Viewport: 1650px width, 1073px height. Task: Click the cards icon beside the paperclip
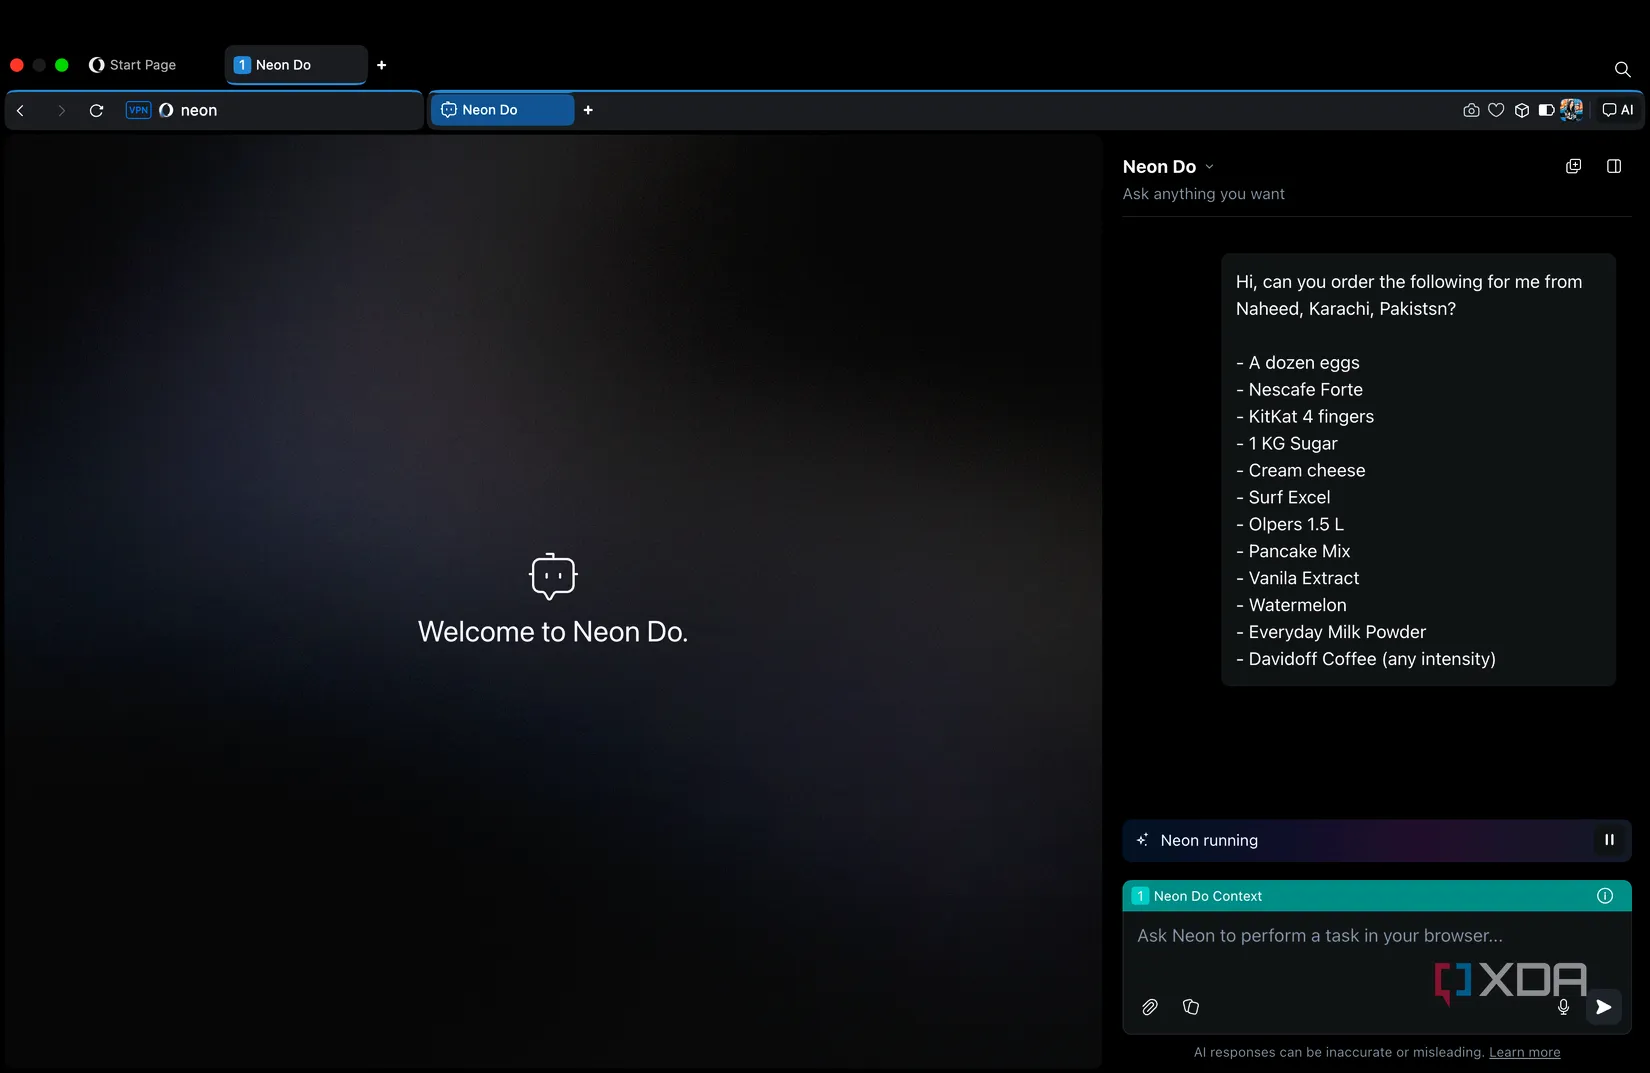tap(1191, 1007)
